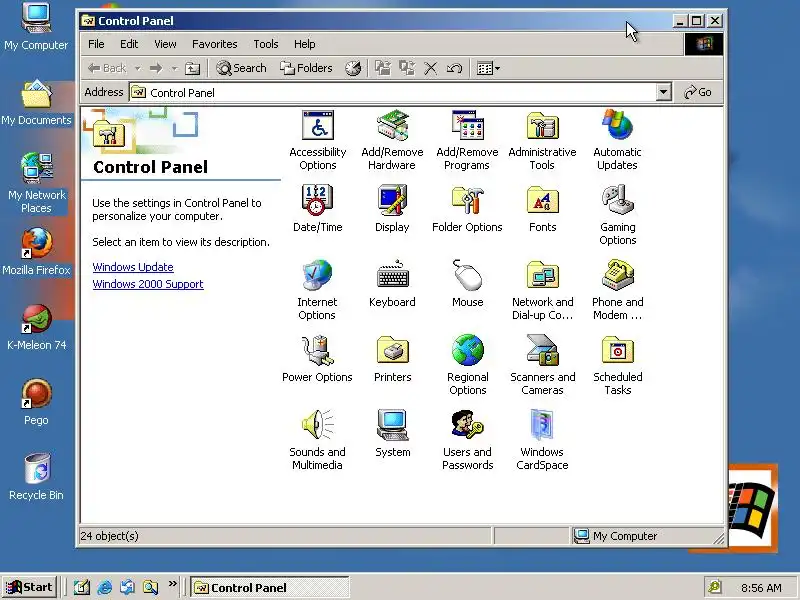Click the Search toolbar button

tap(241, 68)
